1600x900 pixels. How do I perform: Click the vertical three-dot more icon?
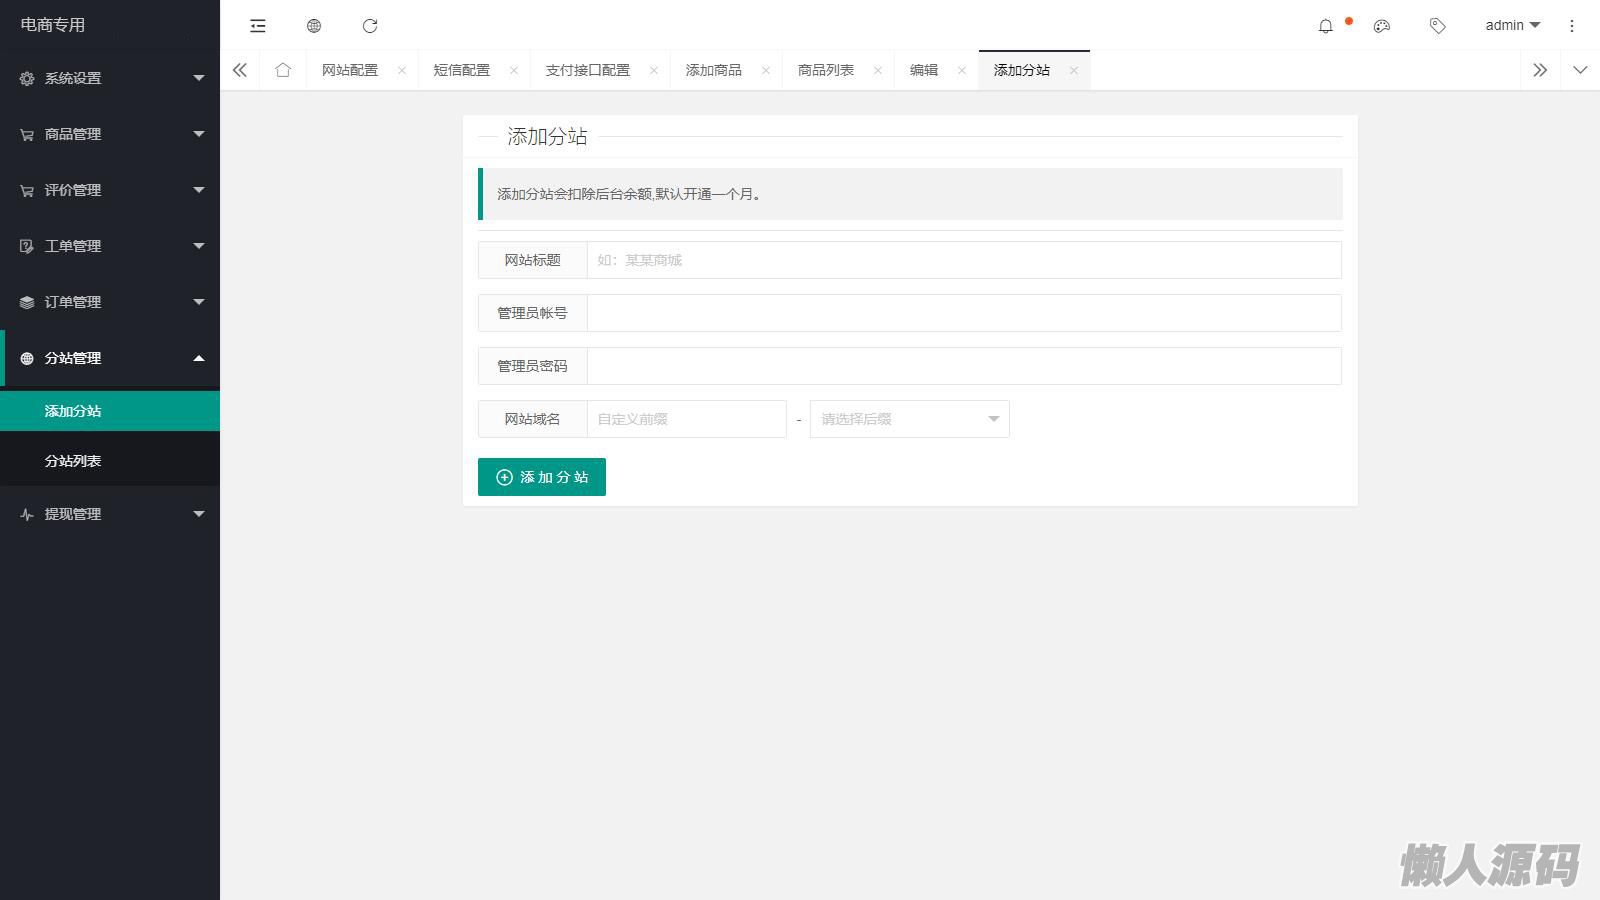[1572, 26]
